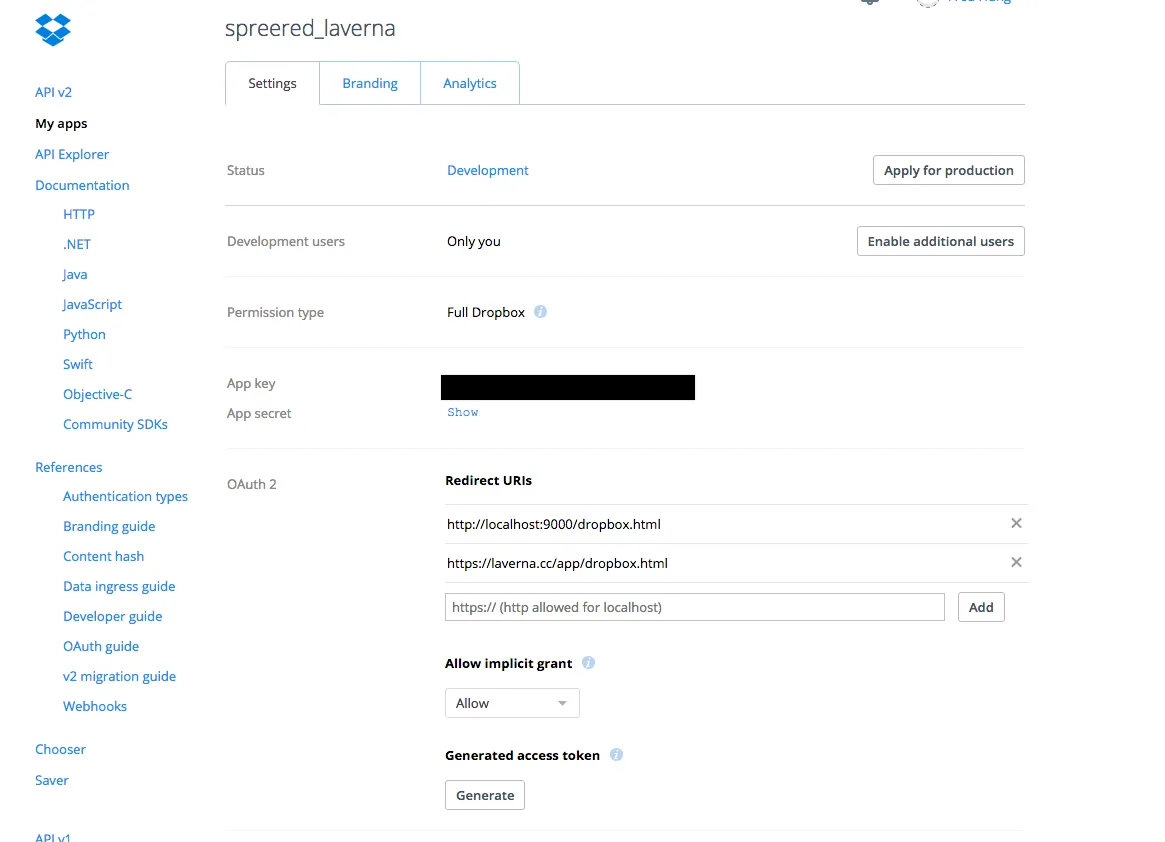Click the Dropbox logo icon
Screen dimensions: 1165x842
coord(53,29)
